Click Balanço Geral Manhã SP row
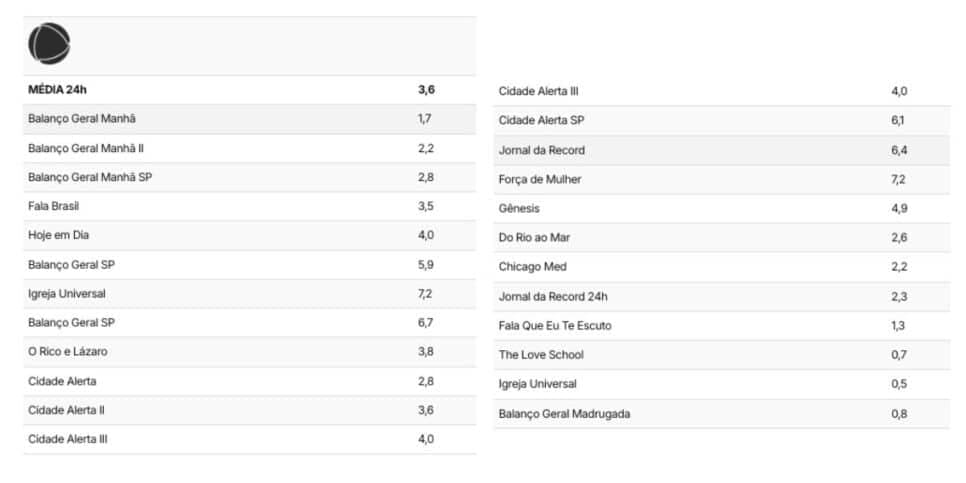The image size is (966, 483). tap(250, 177)
